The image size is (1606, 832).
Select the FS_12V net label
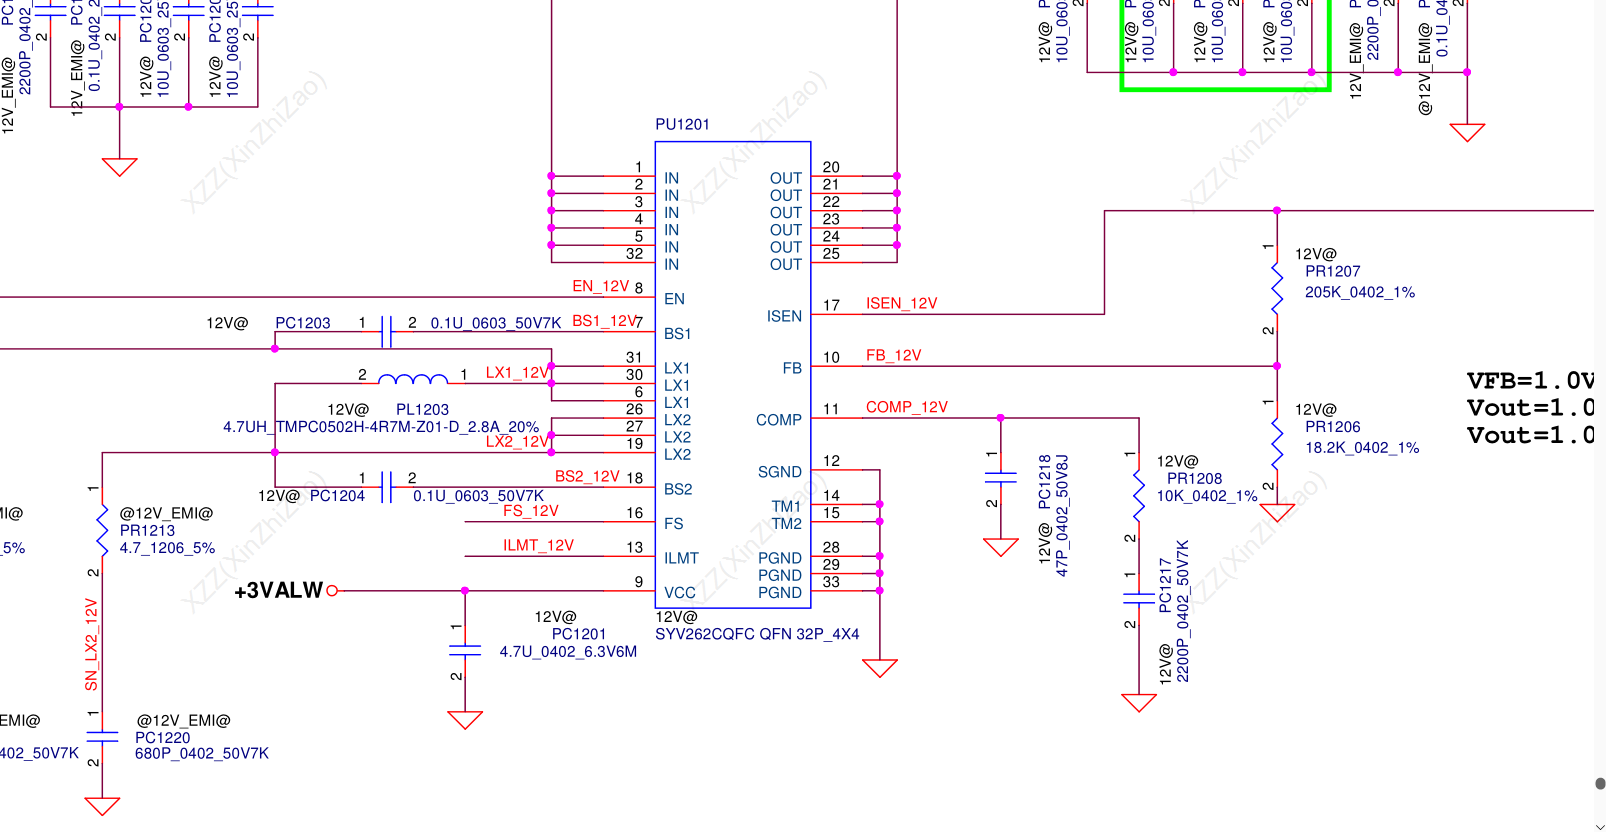pyautogui.click(x=530, y=511)
